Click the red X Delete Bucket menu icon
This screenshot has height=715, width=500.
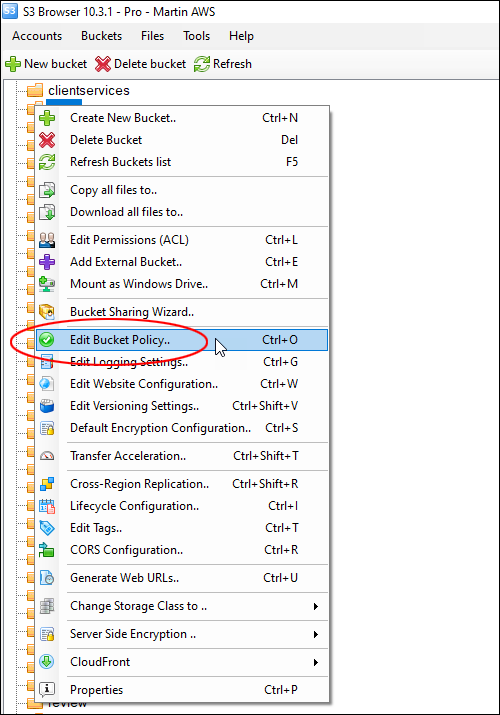pos(47,140)
